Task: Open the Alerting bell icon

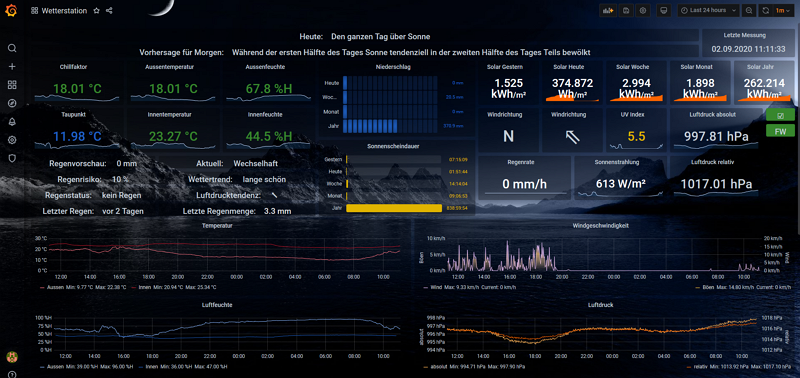Action: [12, 121]
